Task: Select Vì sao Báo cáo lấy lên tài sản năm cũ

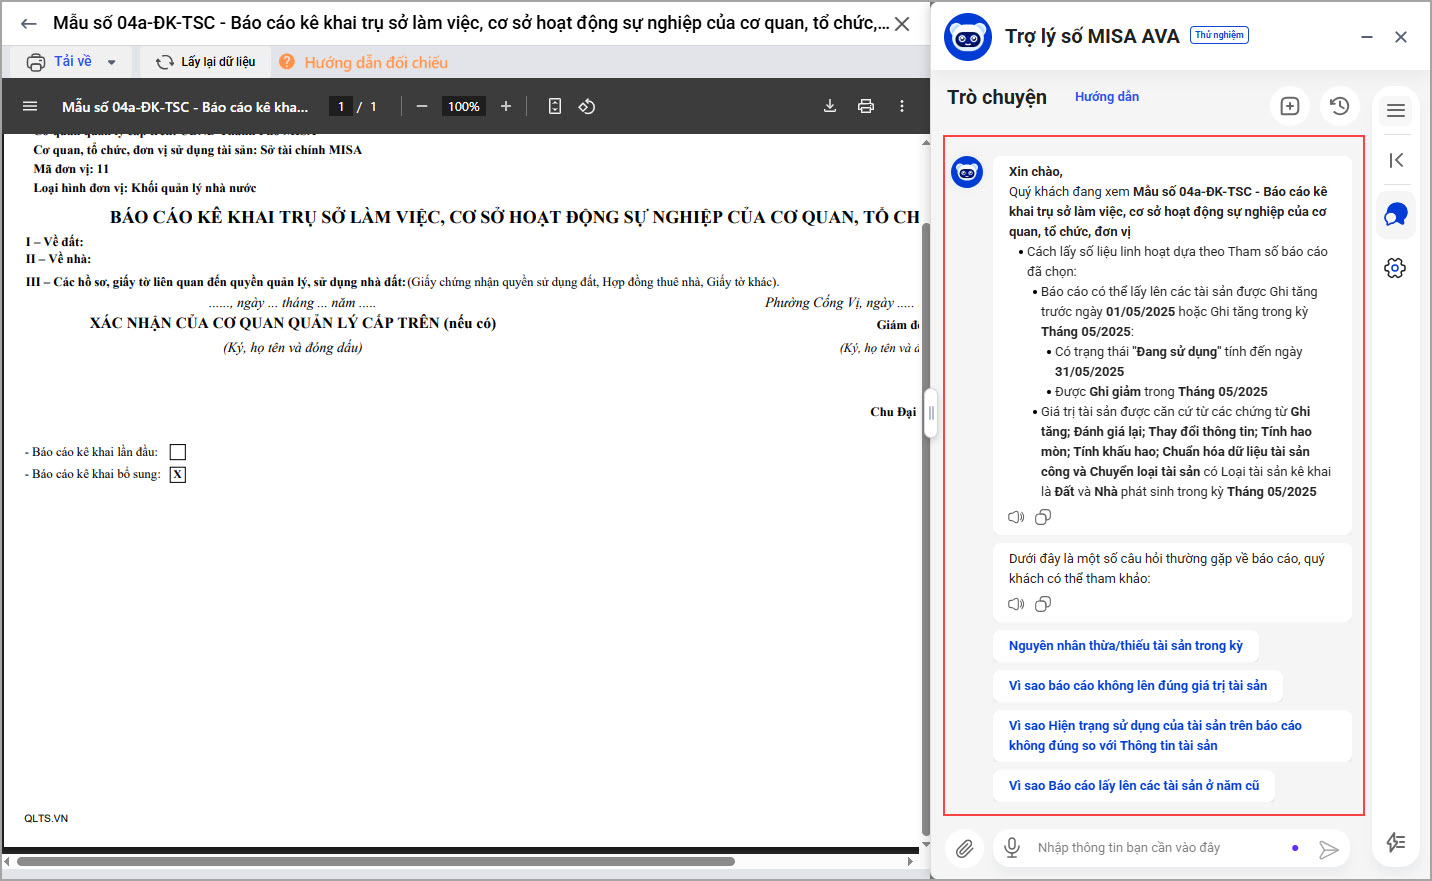Action: coord(1134,786)
